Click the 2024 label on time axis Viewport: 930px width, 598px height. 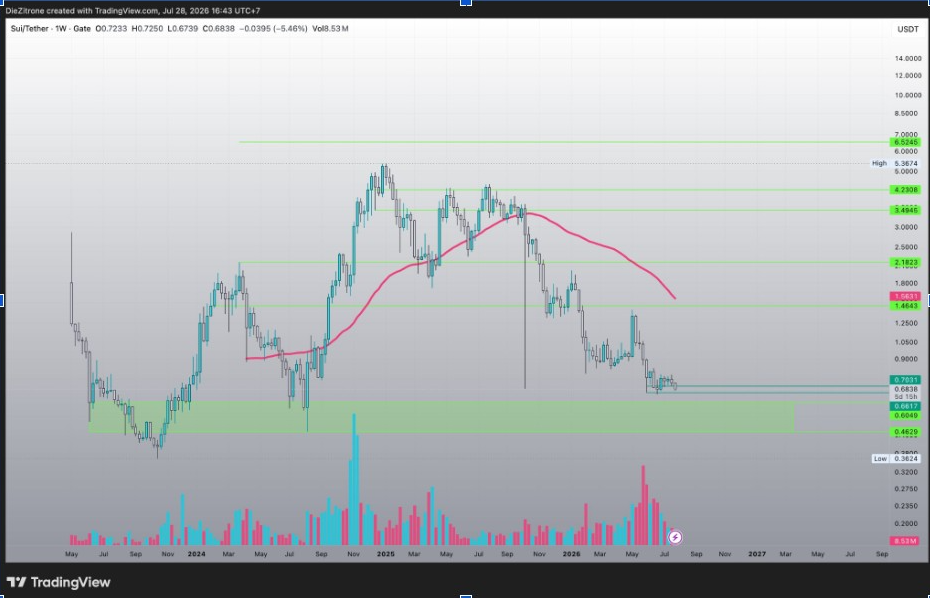click(x=196, y=554)
